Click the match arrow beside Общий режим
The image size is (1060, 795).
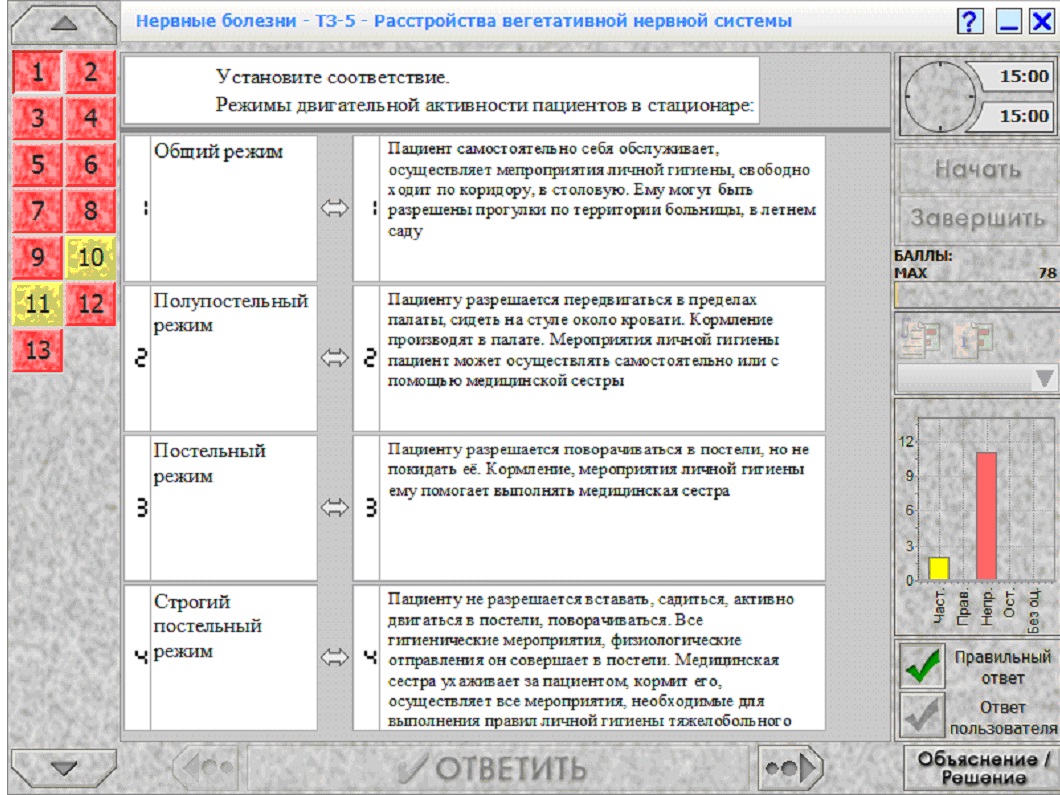(335, 208)
